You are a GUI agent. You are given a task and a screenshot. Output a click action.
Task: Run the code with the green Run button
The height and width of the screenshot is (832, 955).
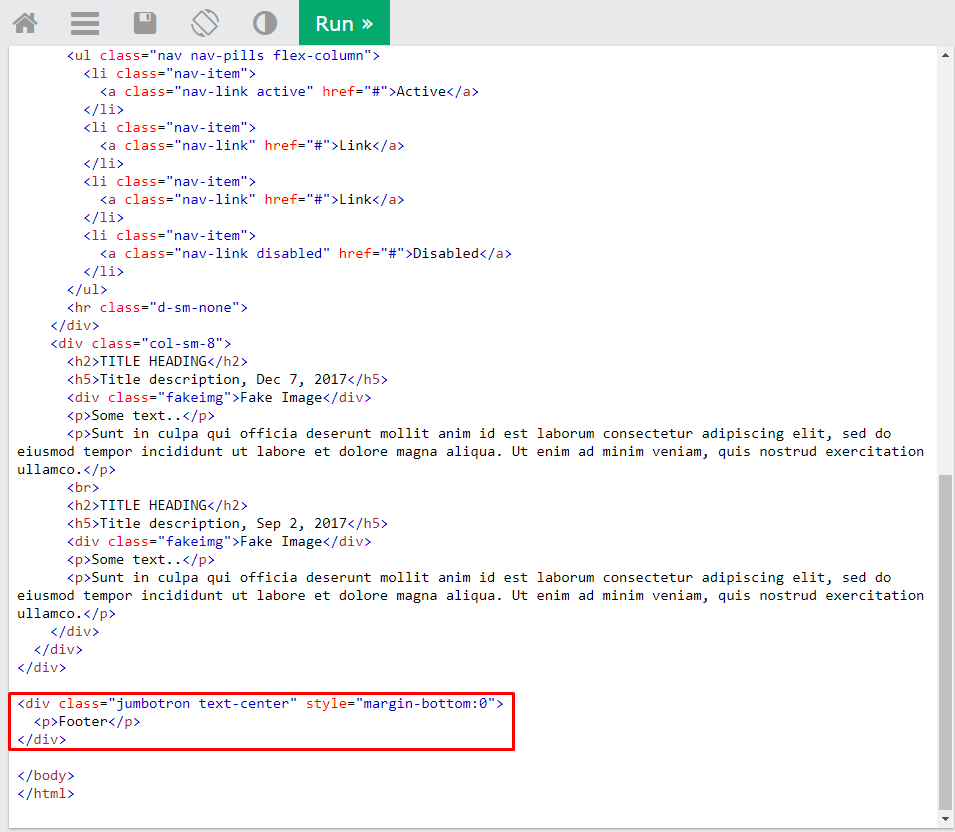(344, 23)
